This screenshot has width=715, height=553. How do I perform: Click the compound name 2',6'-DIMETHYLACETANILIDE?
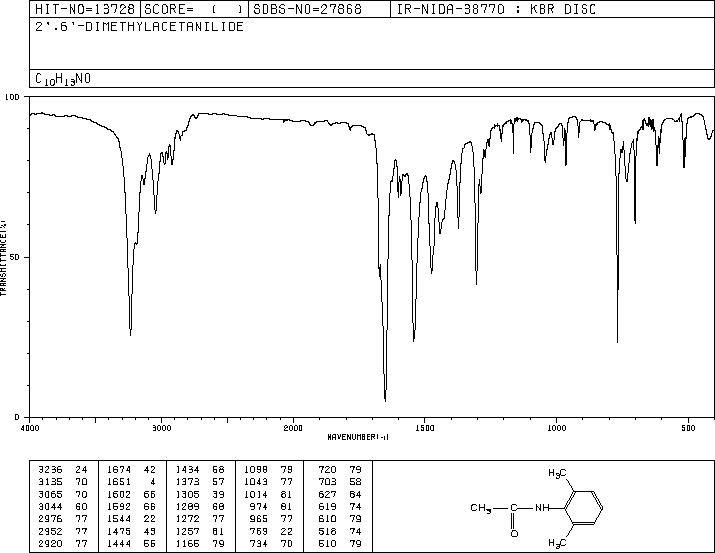[x=139, y=27]
